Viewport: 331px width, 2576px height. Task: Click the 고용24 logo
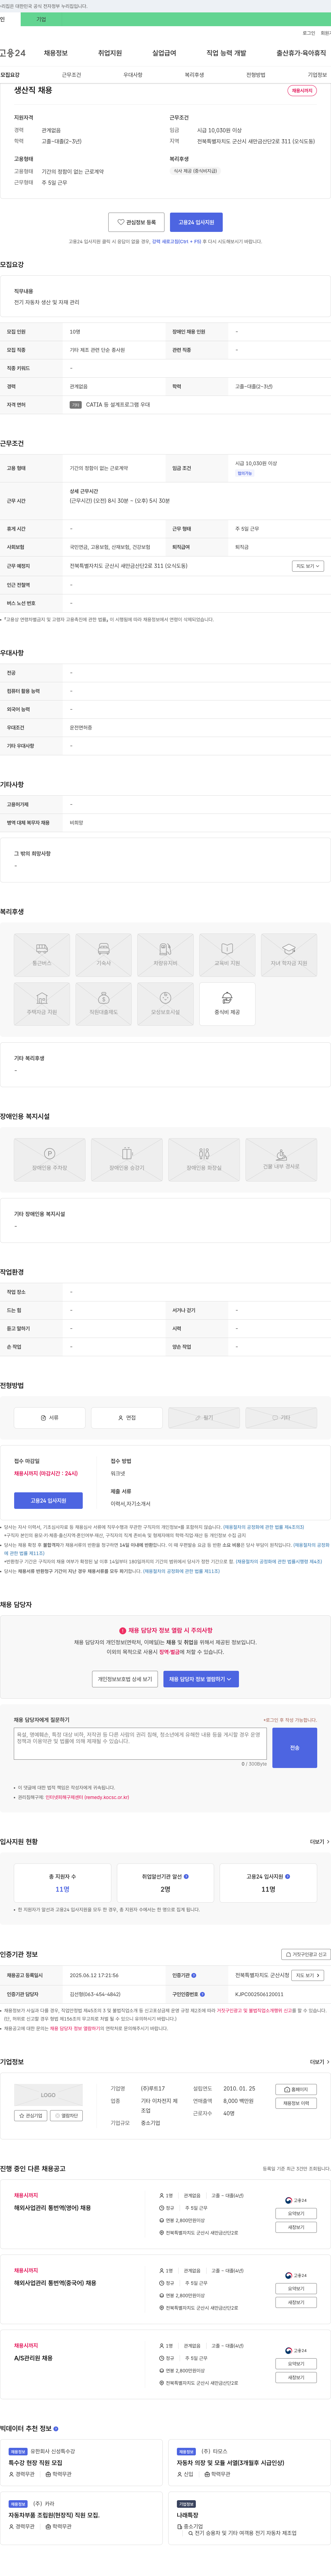pyautogui.click(x=13, y=53)
